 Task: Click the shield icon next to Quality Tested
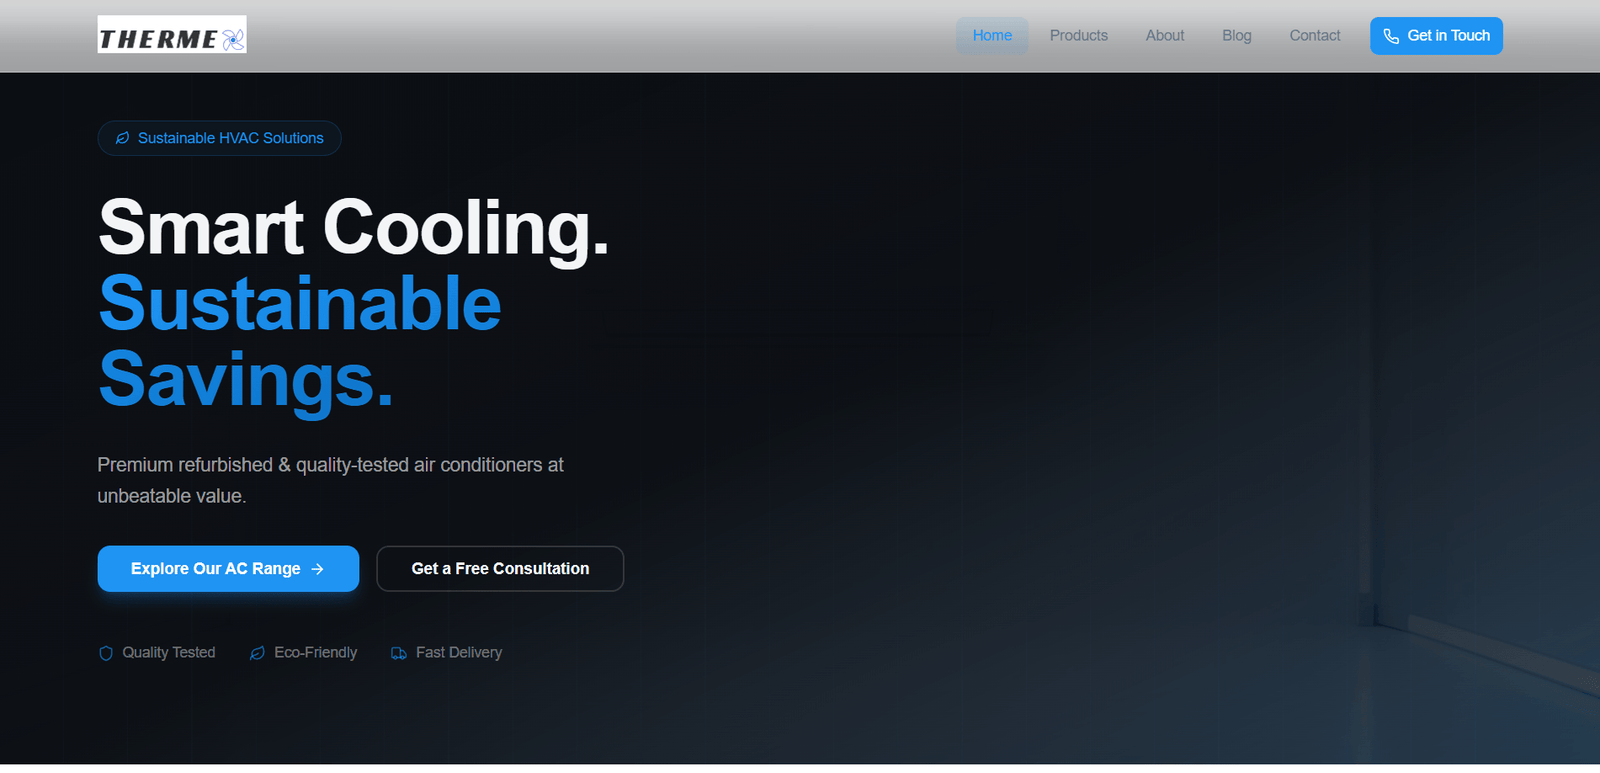click(x=106, y=653)
